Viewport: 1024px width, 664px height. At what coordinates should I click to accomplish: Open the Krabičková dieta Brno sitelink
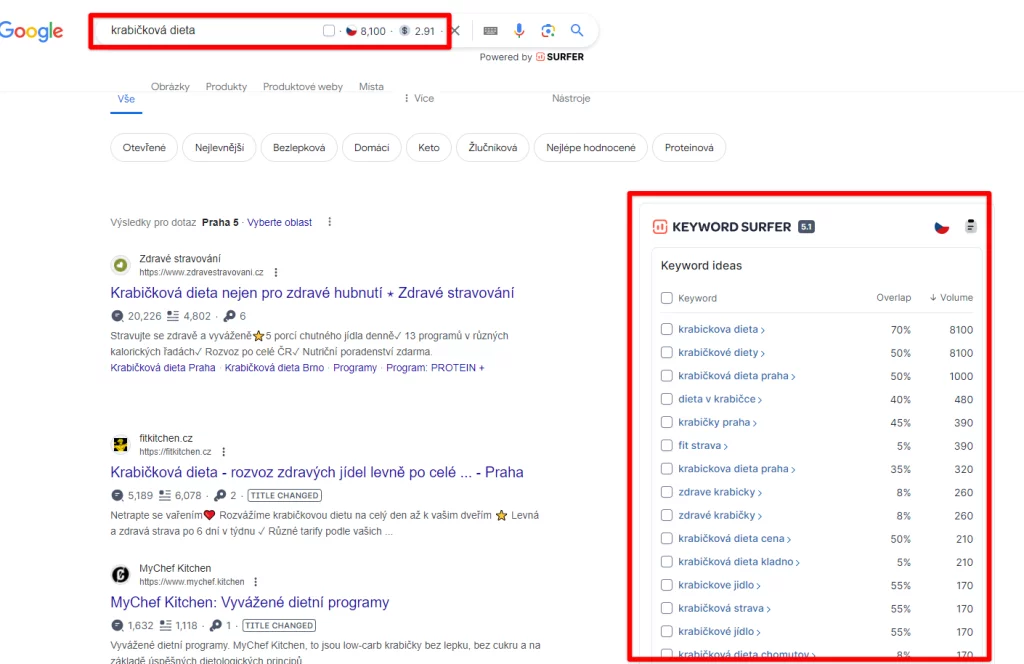click(x=274, y=368)
